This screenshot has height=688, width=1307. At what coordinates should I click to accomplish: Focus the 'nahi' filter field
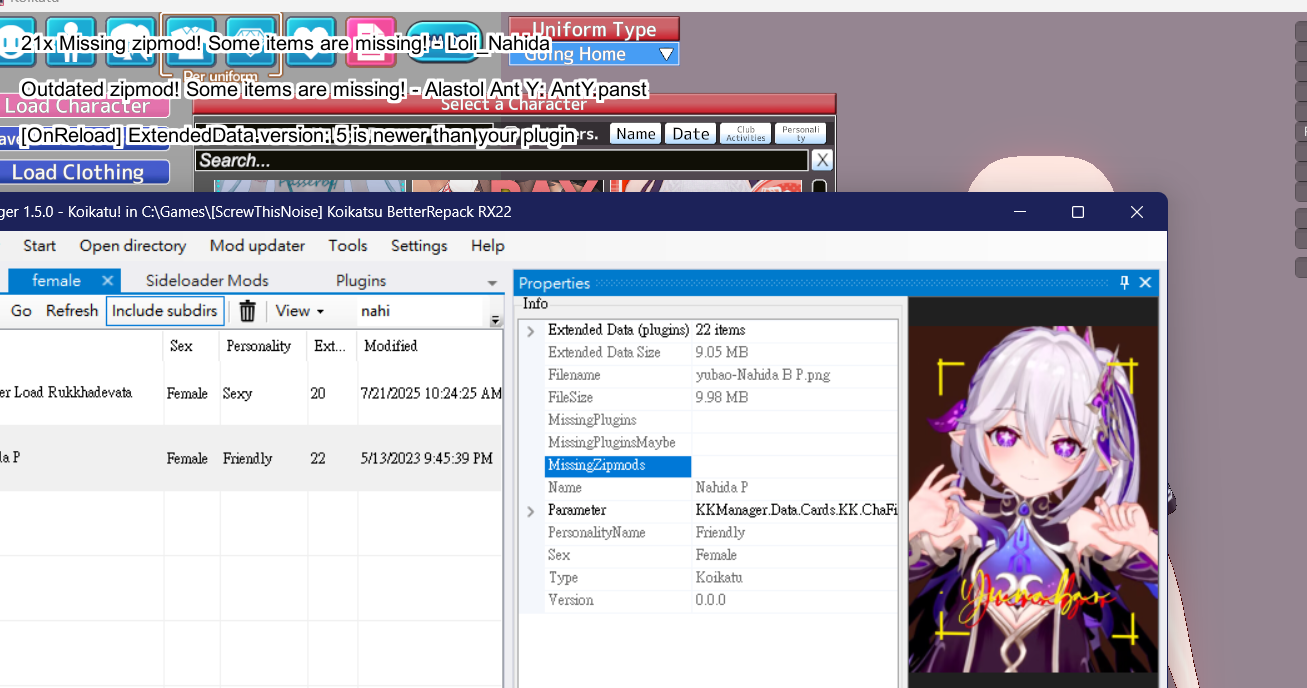point(420,311)
